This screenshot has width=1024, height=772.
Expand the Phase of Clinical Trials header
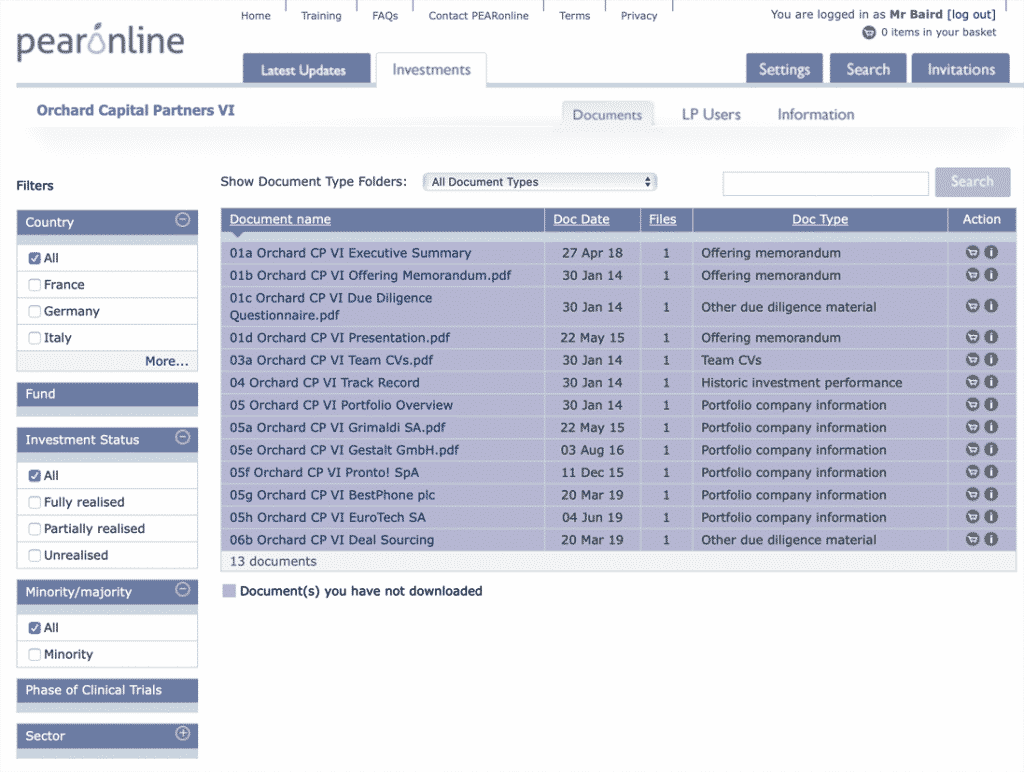click(x=107, y=690)
